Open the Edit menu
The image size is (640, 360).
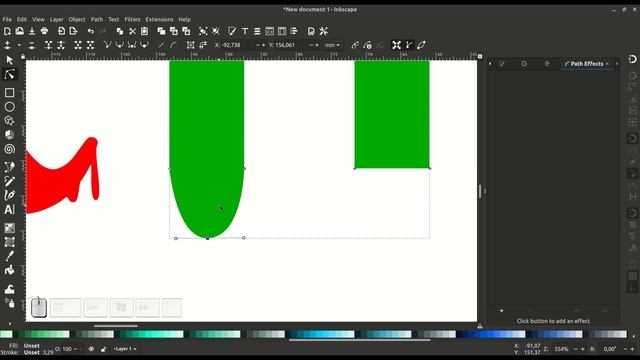[22, 19]
